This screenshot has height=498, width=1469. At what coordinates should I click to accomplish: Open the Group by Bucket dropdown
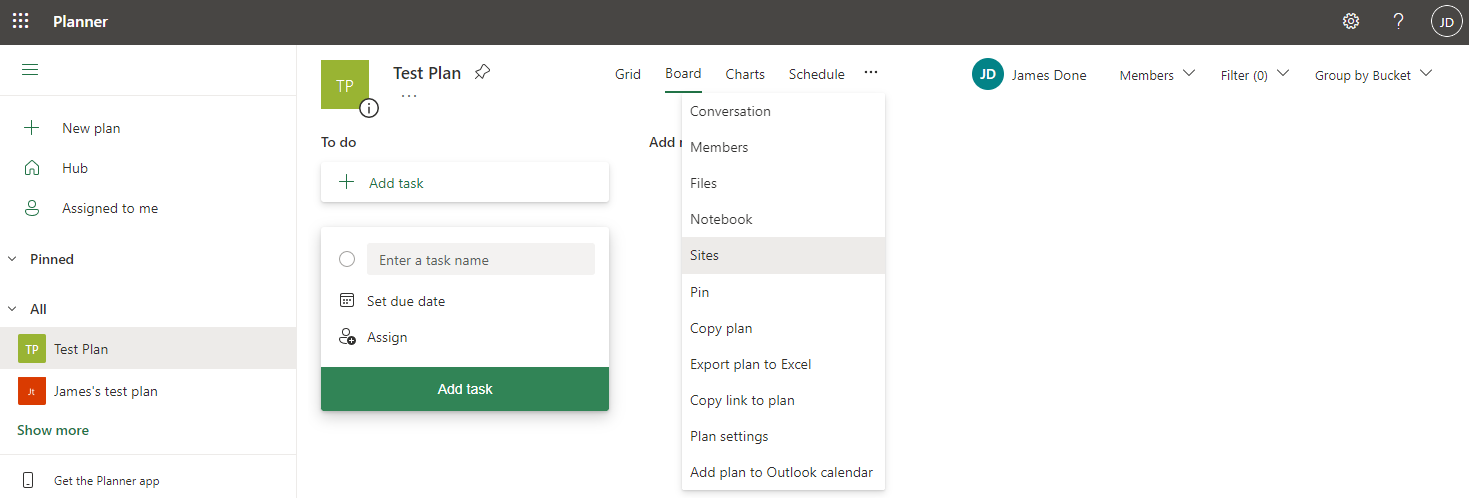1374,75
